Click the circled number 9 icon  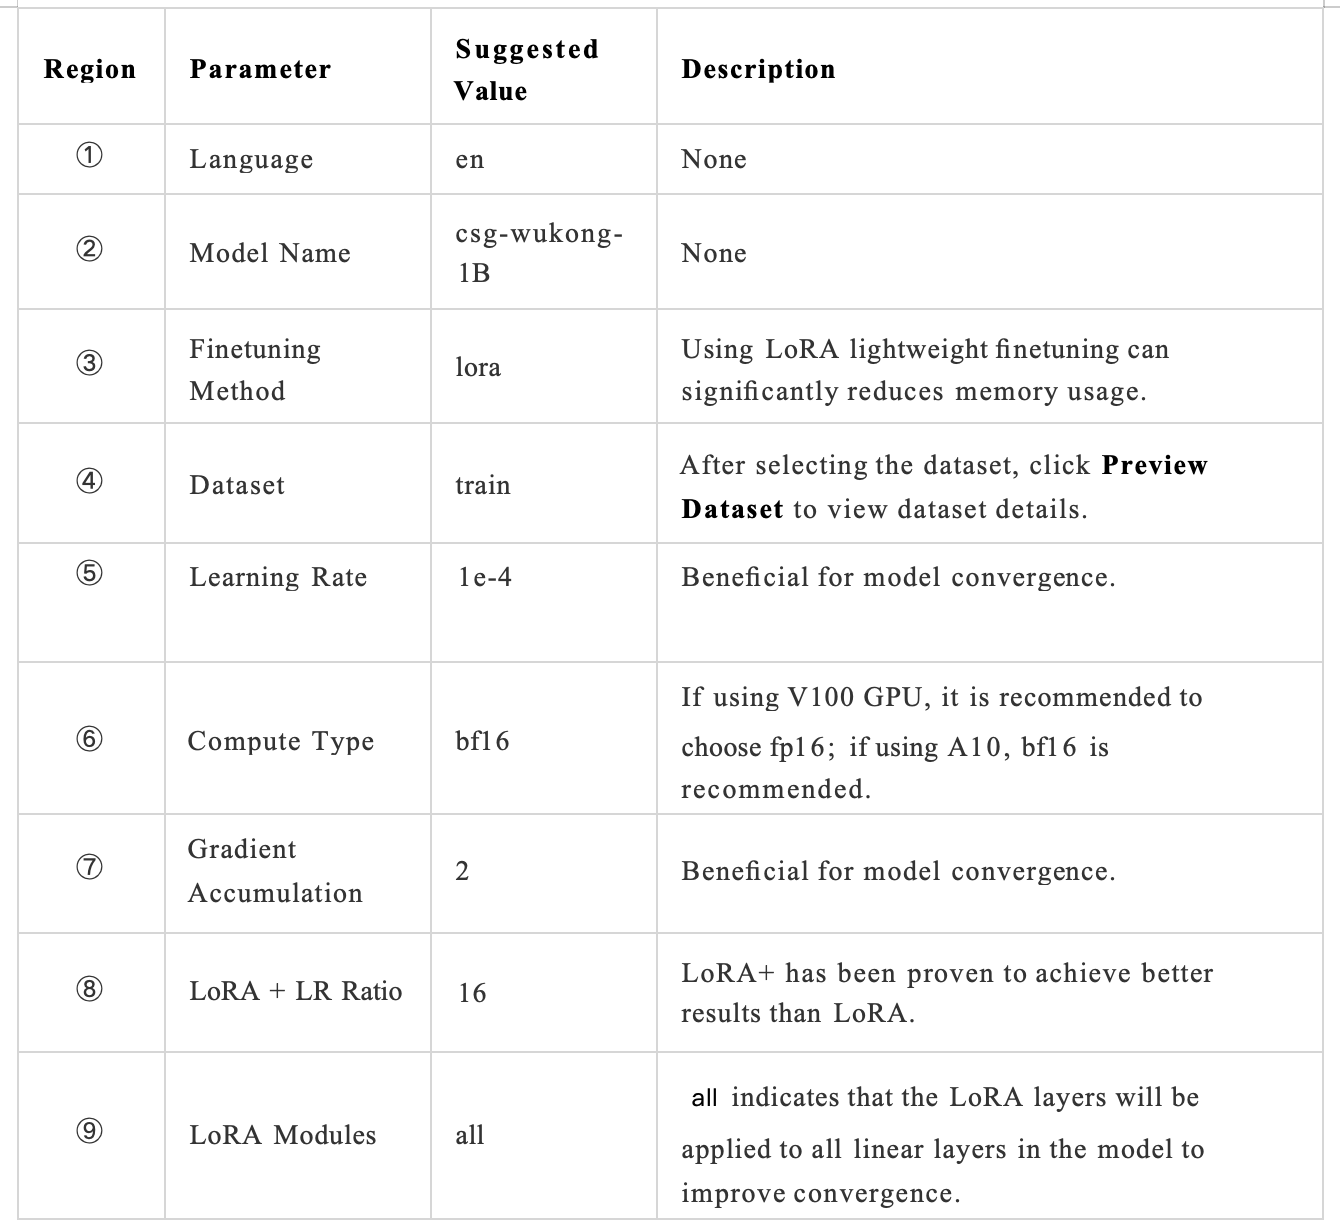[90, 1131]
